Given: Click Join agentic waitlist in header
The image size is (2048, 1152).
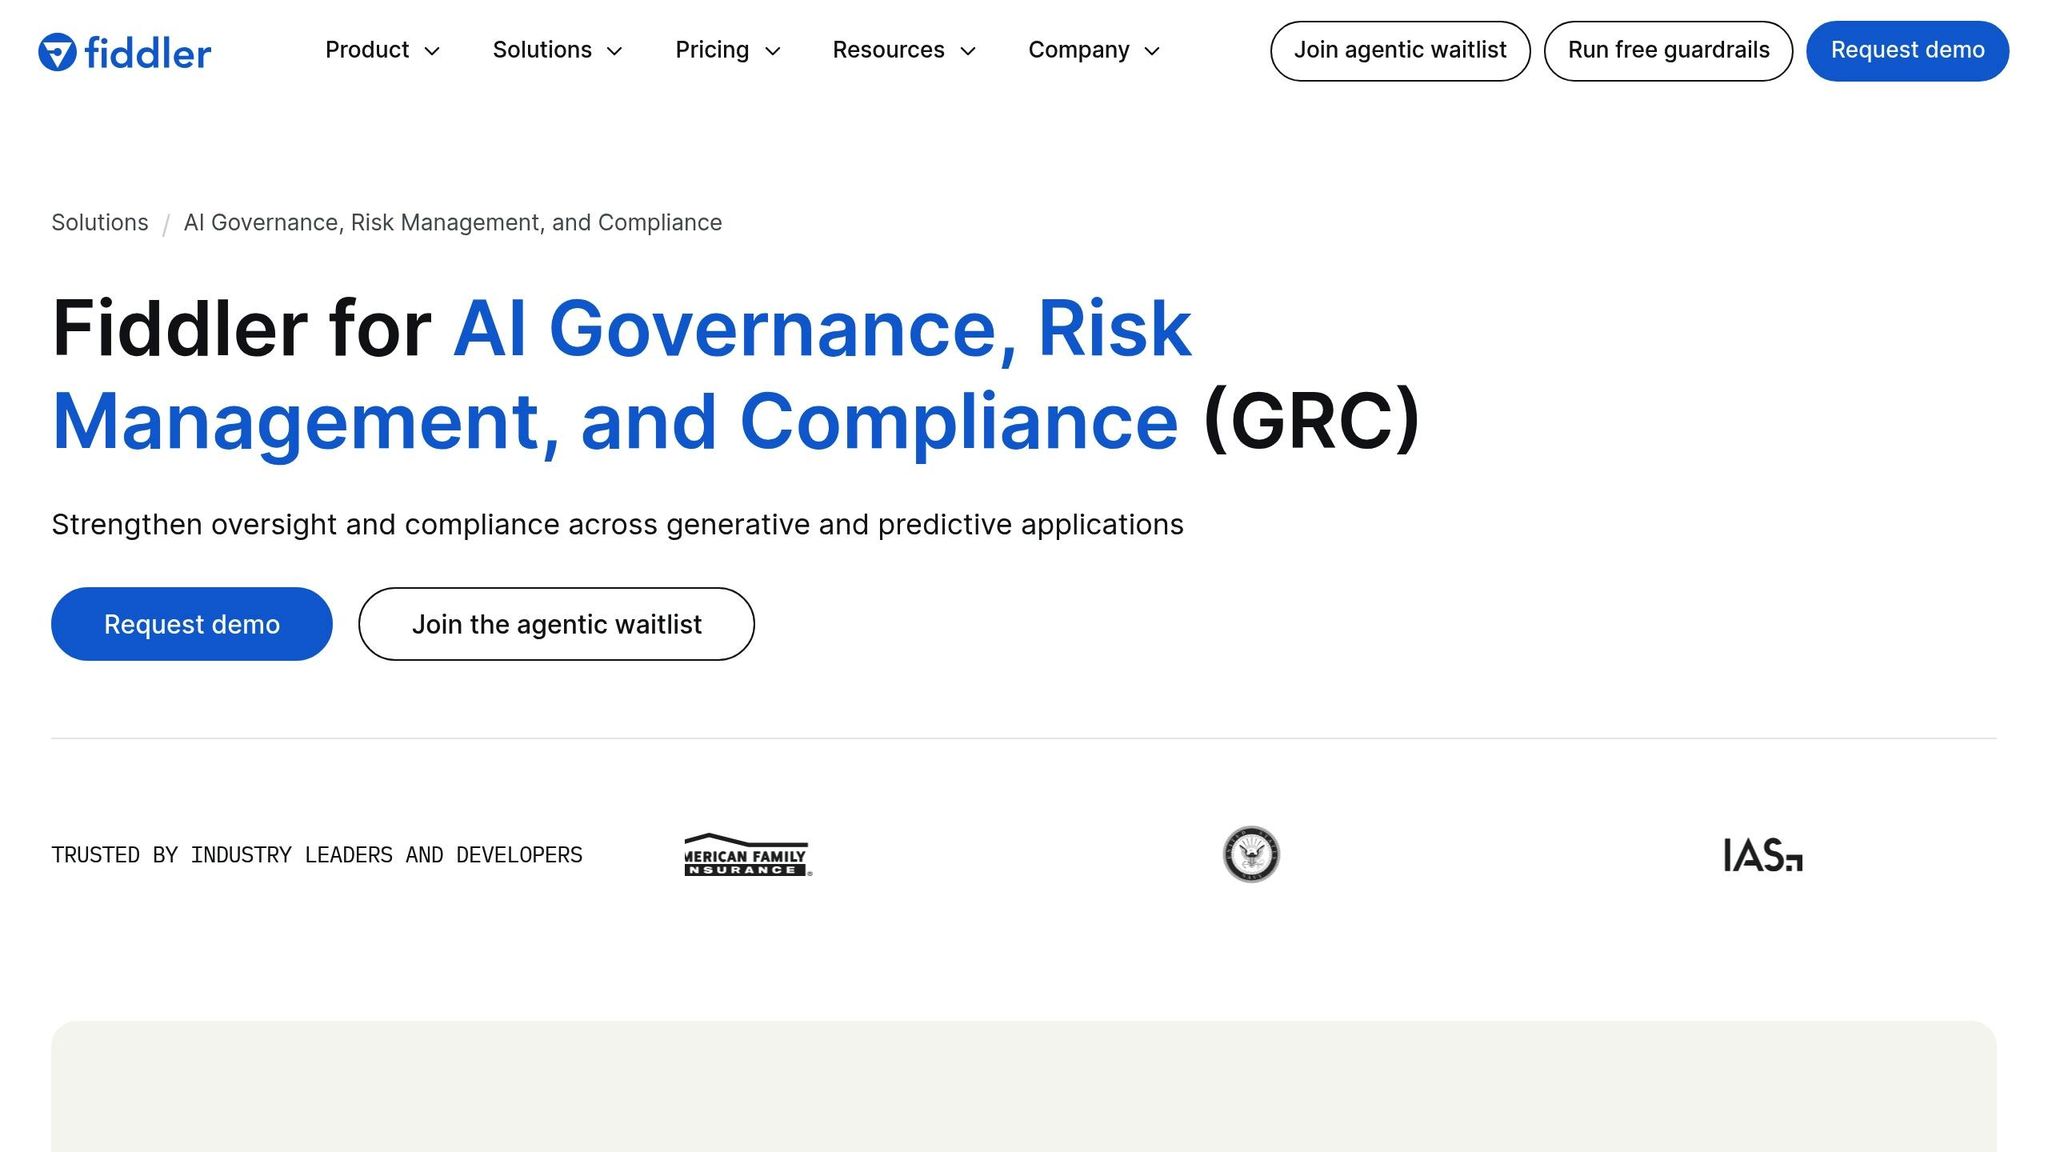Looking at the screenshot, I should 1399,51.
